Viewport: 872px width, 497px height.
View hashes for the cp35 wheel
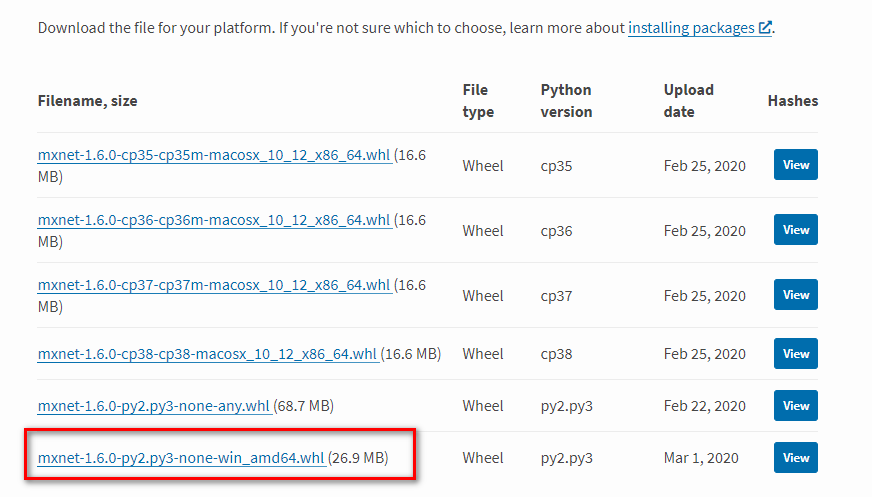(x=796, y=165)
